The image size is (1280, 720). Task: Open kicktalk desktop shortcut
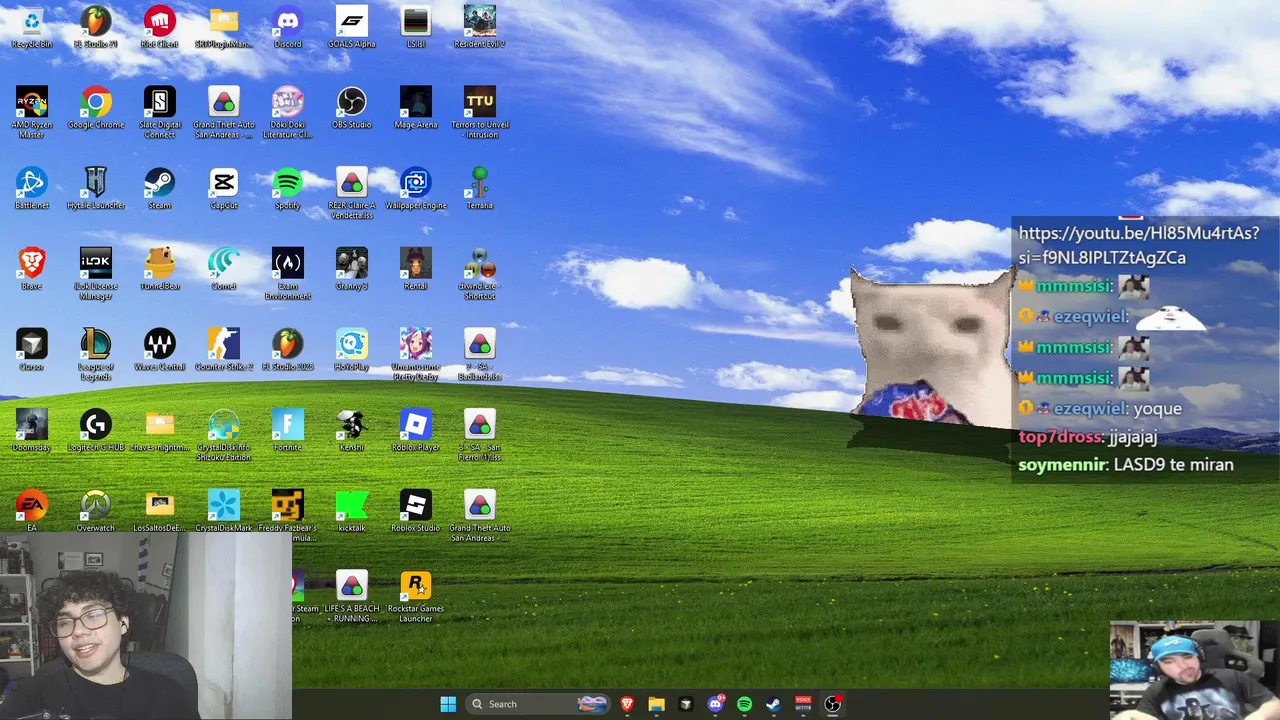(x=352, y=511)
